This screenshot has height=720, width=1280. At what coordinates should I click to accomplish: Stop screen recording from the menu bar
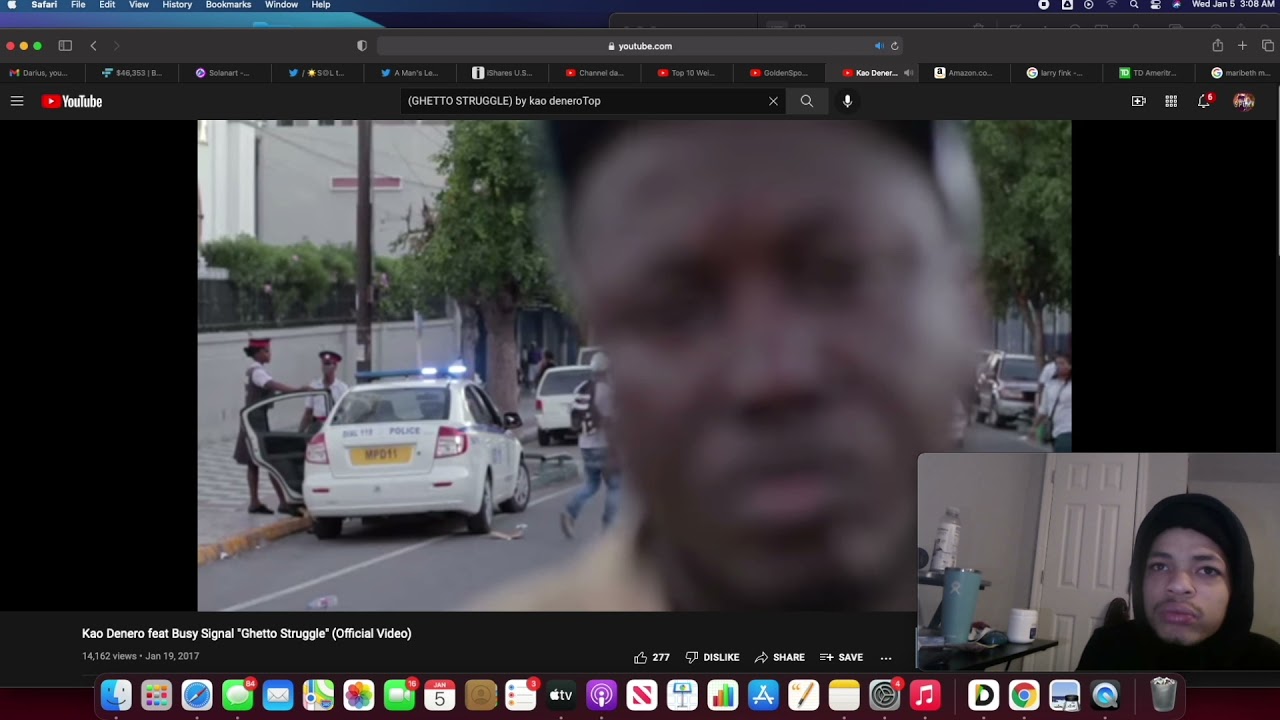(1044, 5)
